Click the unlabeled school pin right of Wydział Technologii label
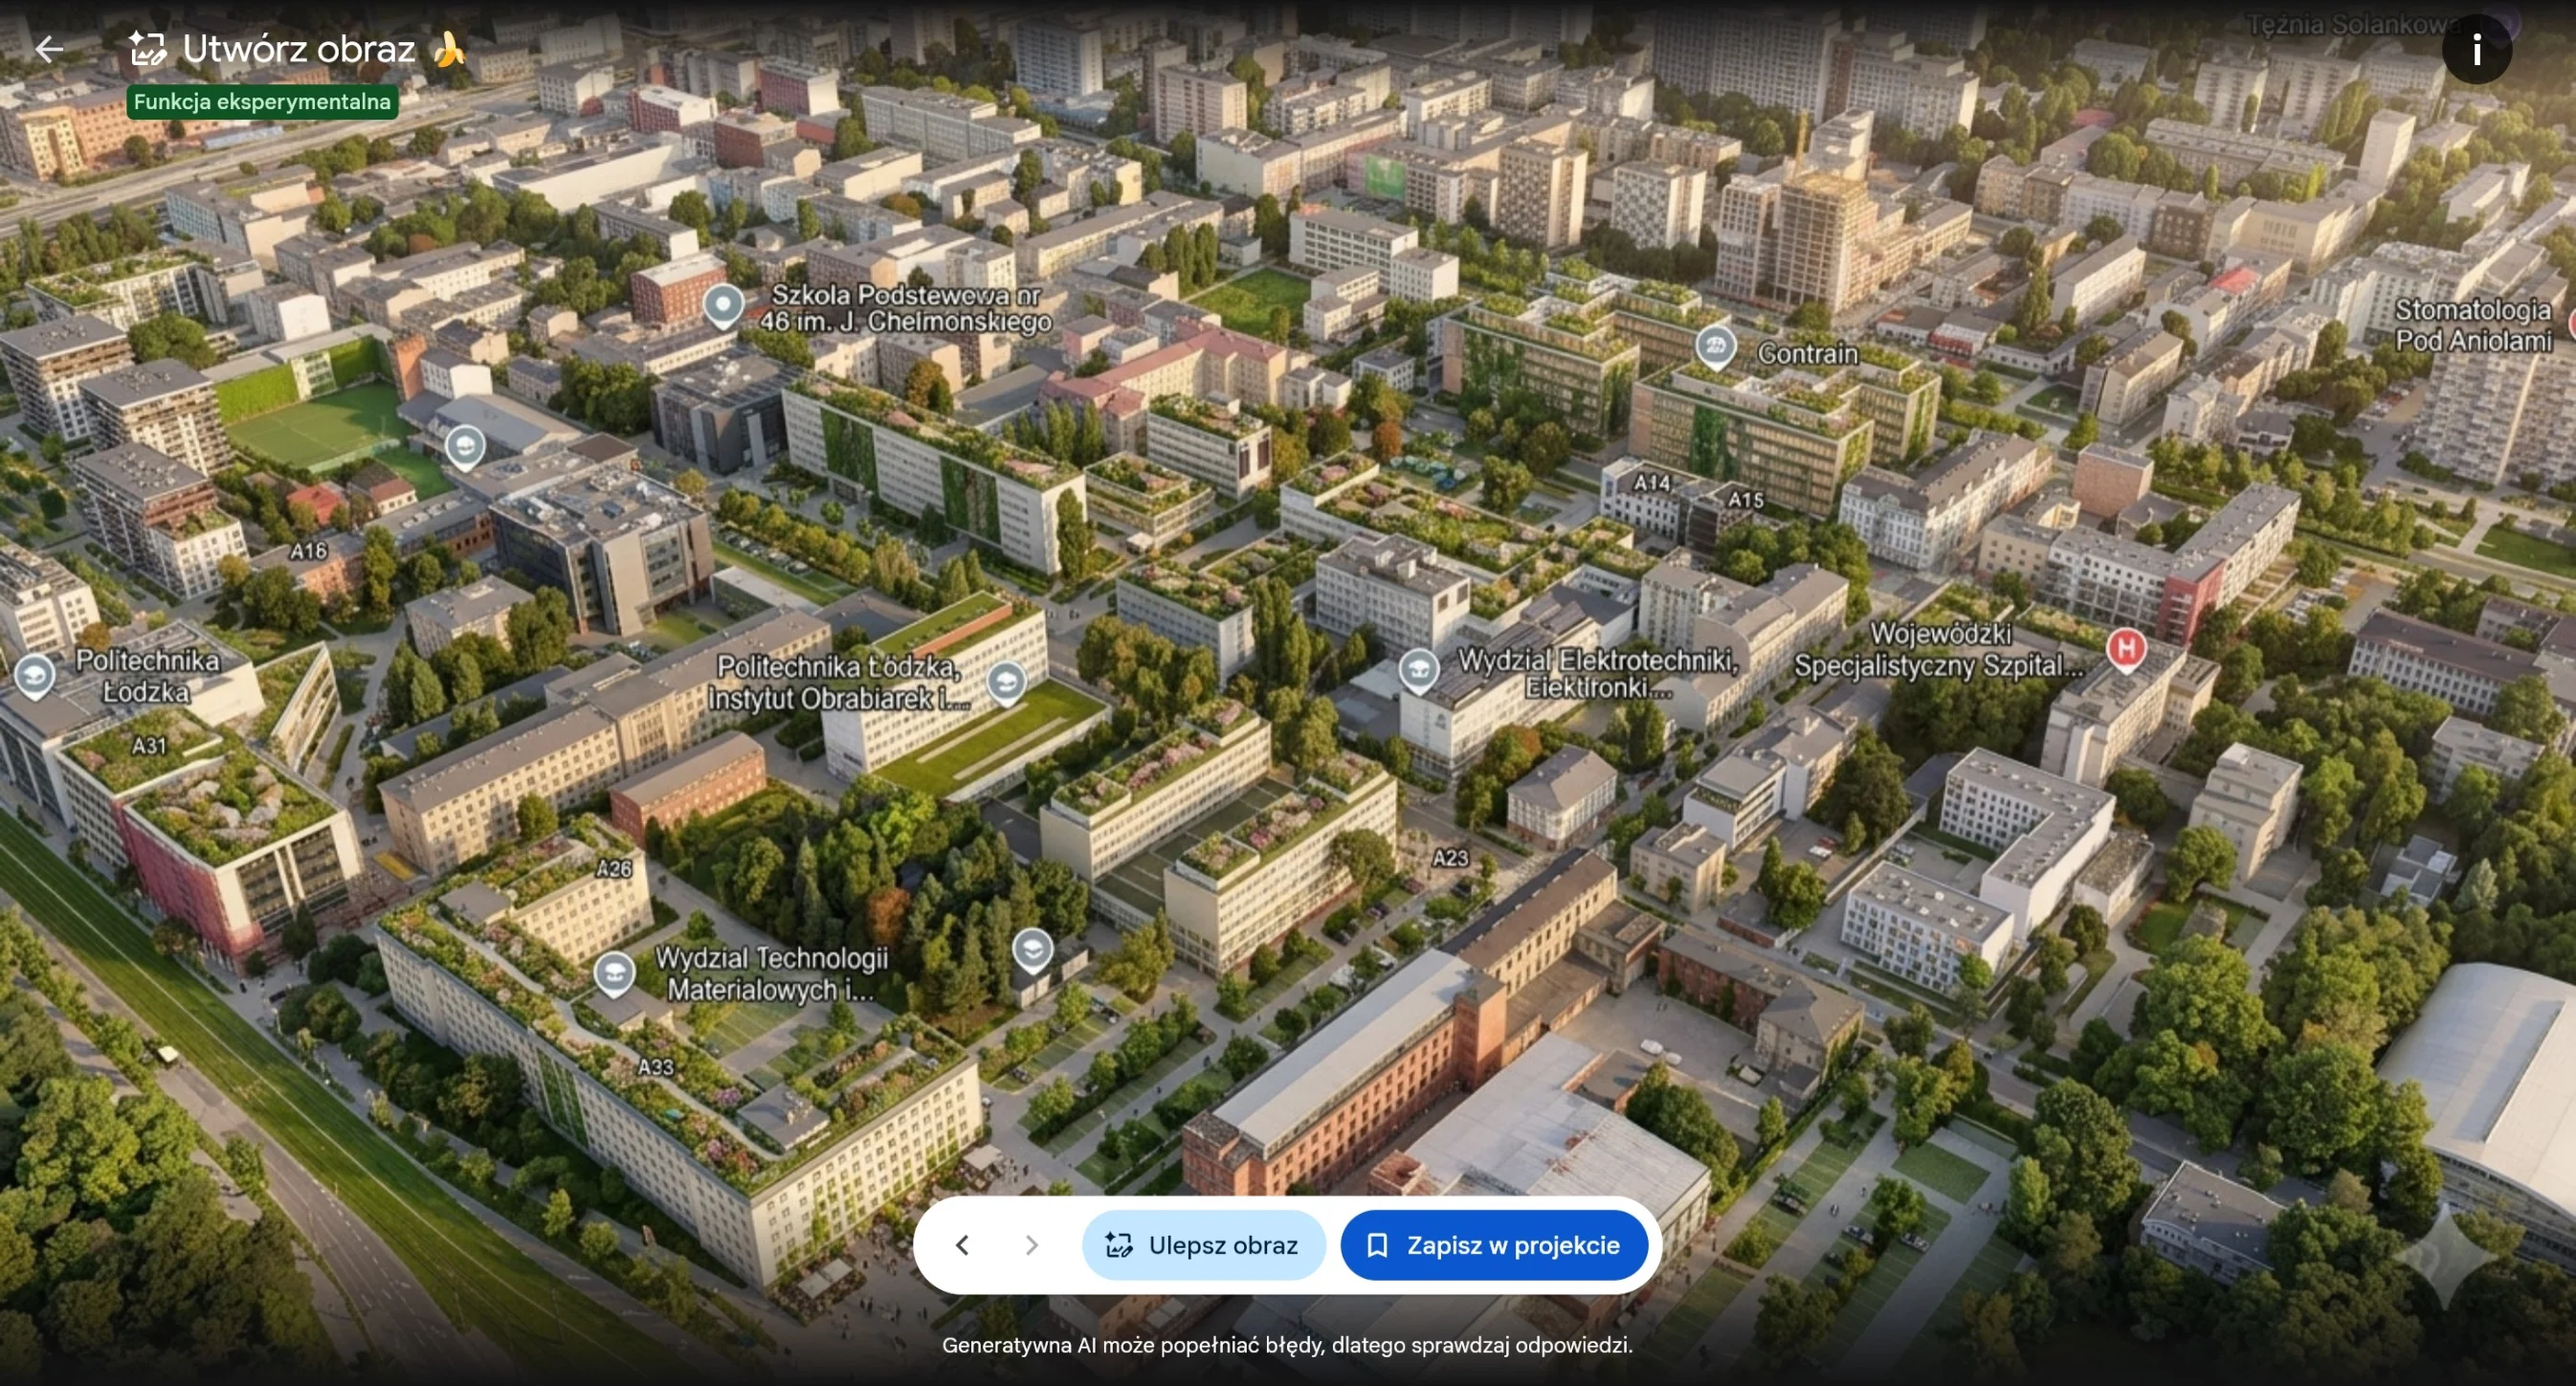The image size is (2576, 1386). click(x=1032, y=951)
